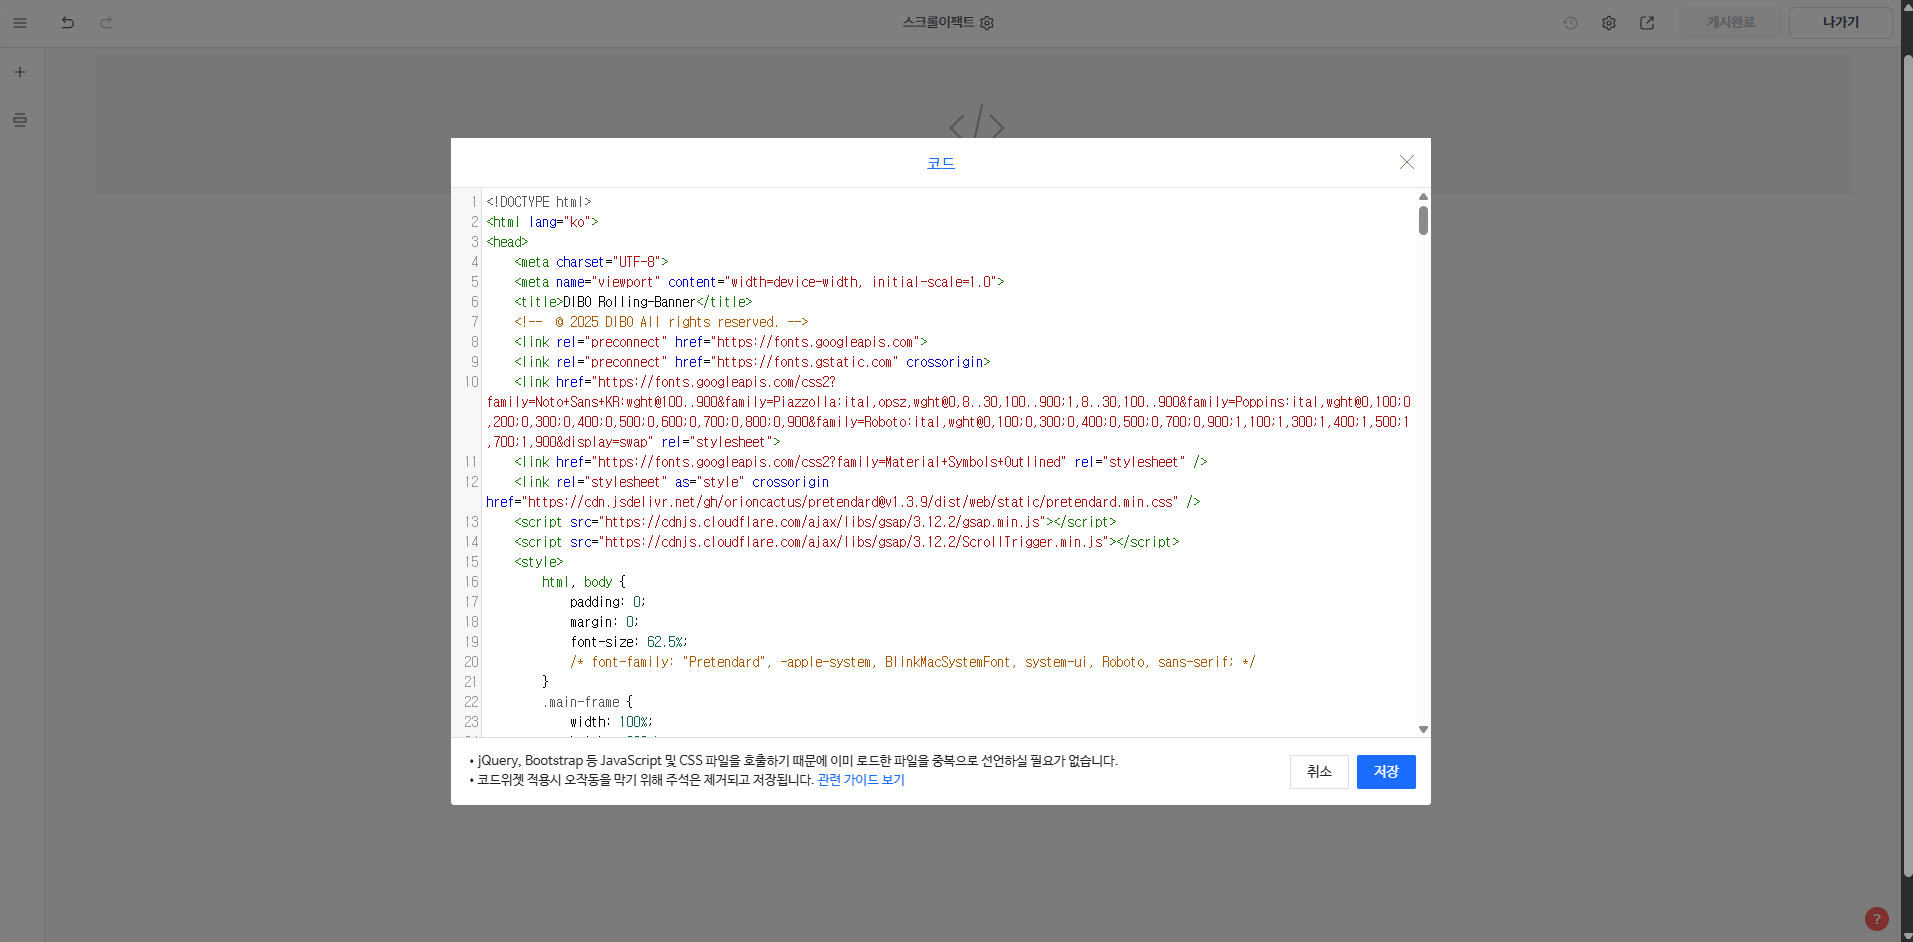Viewport: 1913px width, 942px height.
Task: Click the <style> tag line
Action: point(539,562)
